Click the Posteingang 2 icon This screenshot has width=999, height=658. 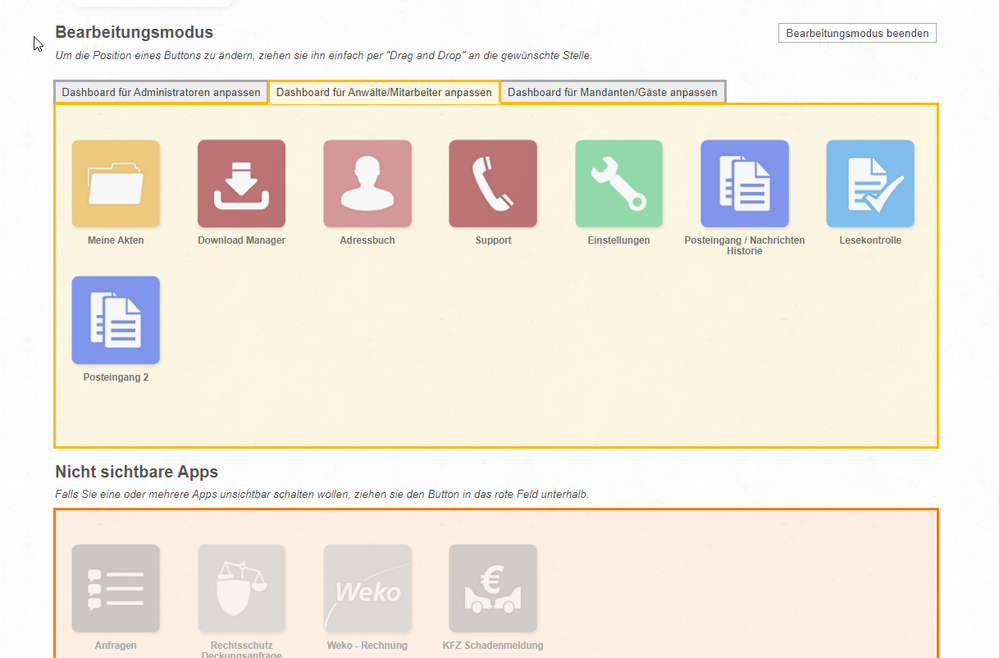click(115, 320)
